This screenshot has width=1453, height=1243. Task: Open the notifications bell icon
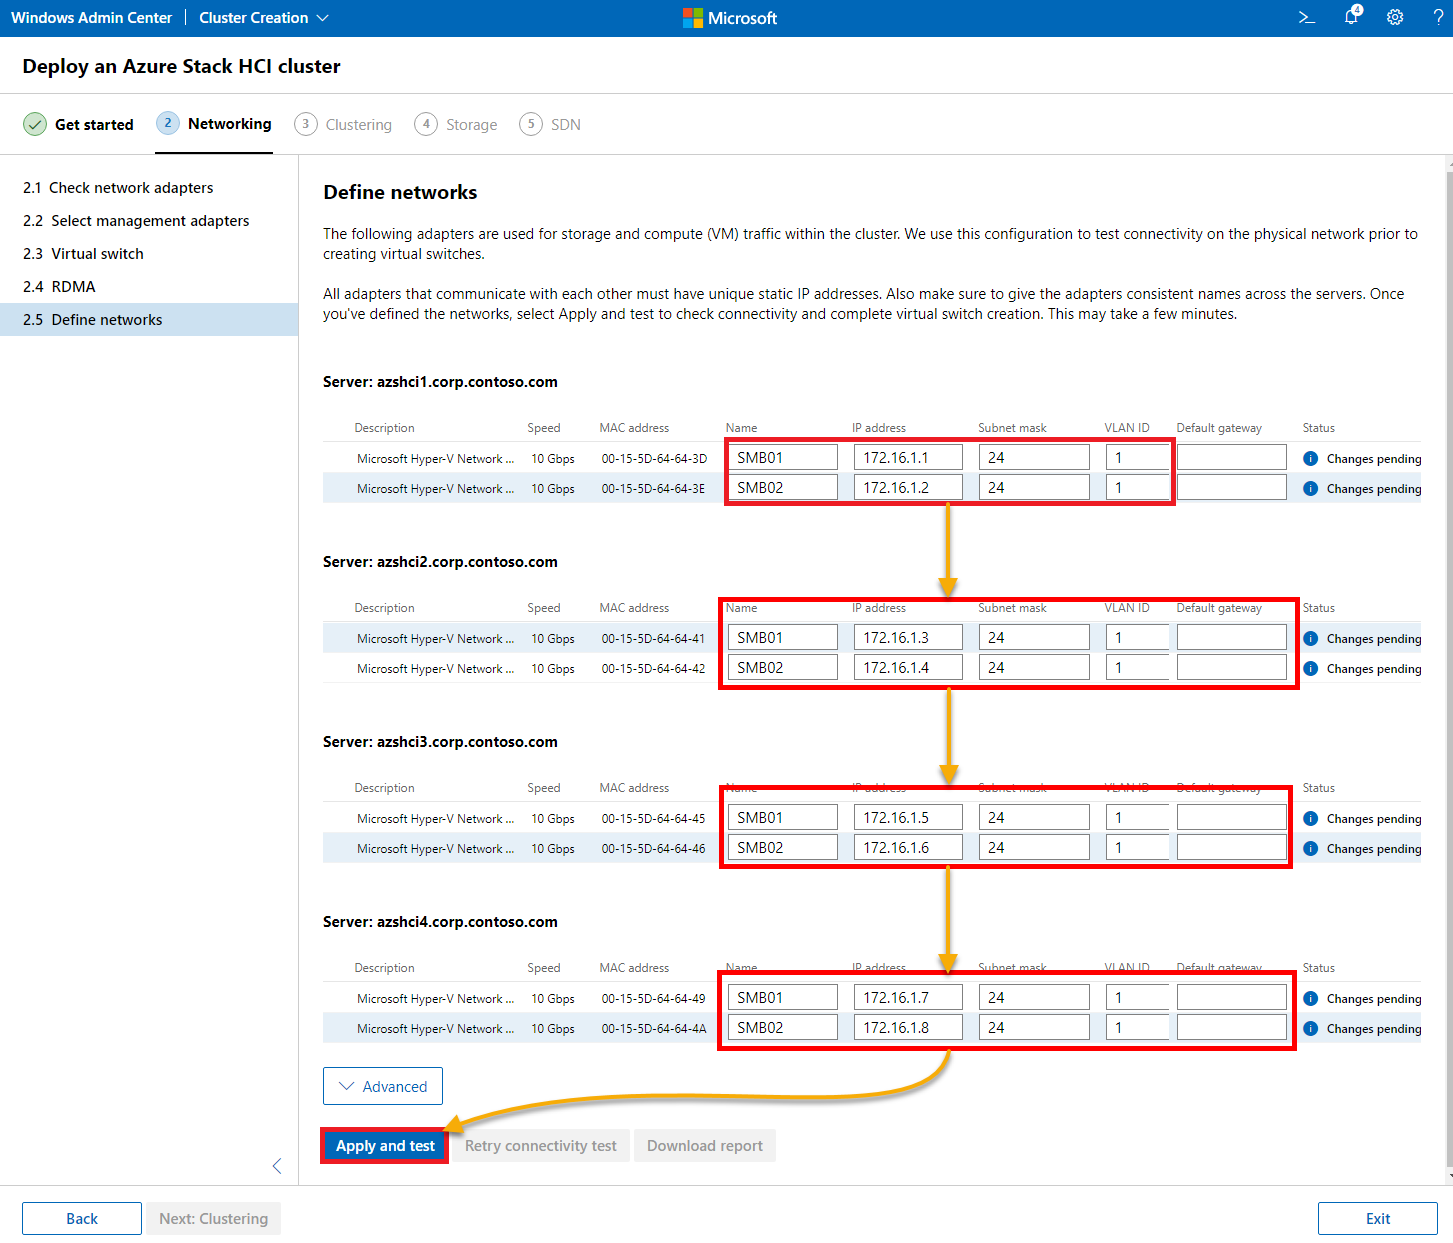[1352, 16]
